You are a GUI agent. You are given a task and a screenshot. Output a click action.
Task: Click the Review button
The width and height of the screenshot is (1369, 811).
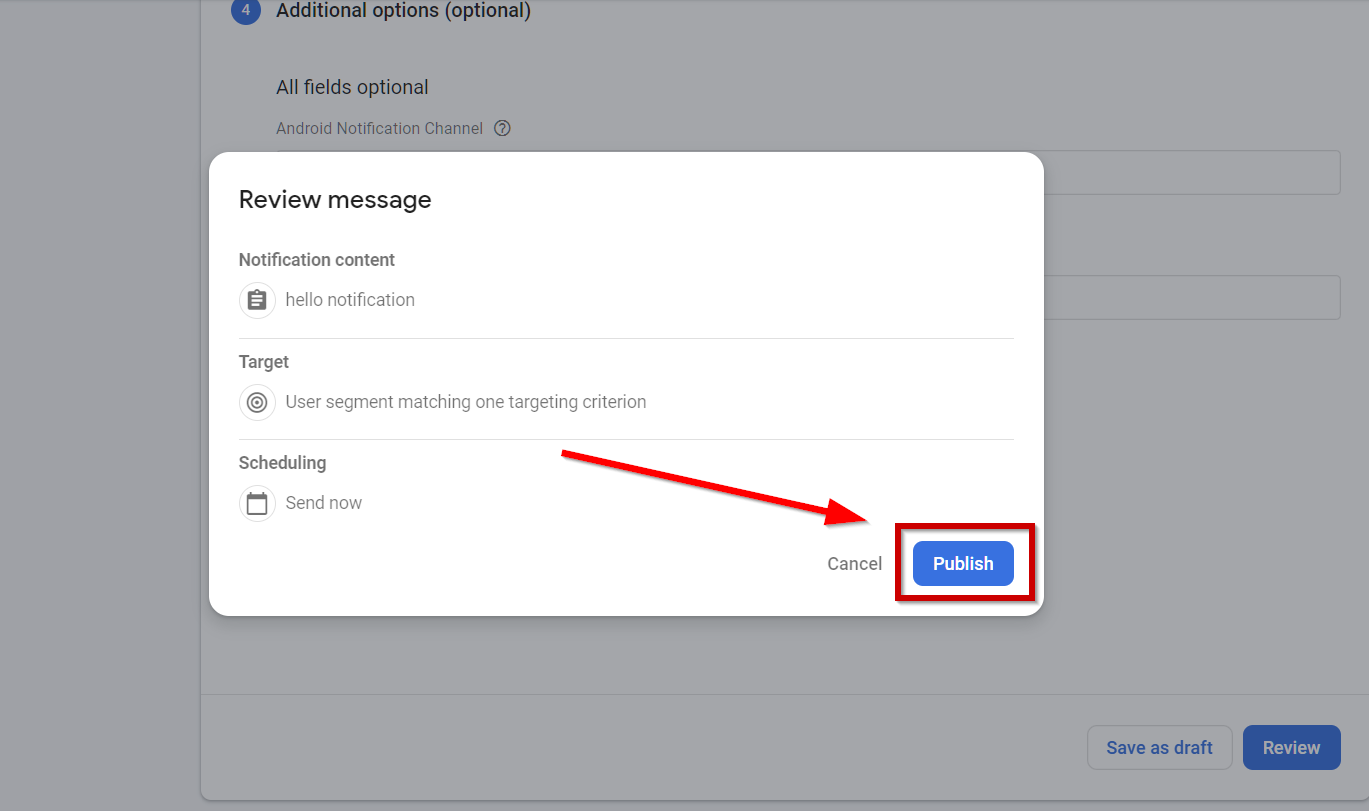click(1291, 747)
